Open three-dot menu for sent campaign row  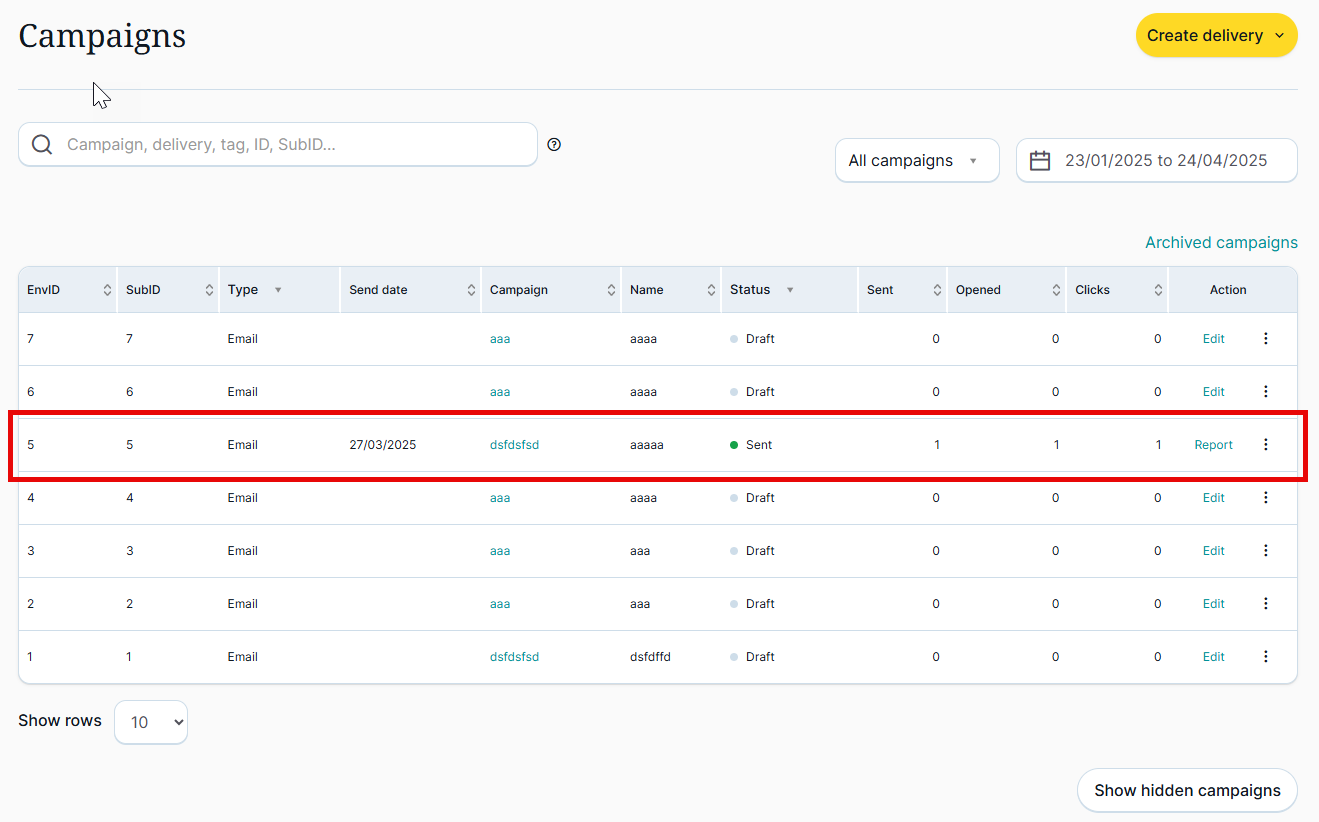point(1265,445)
